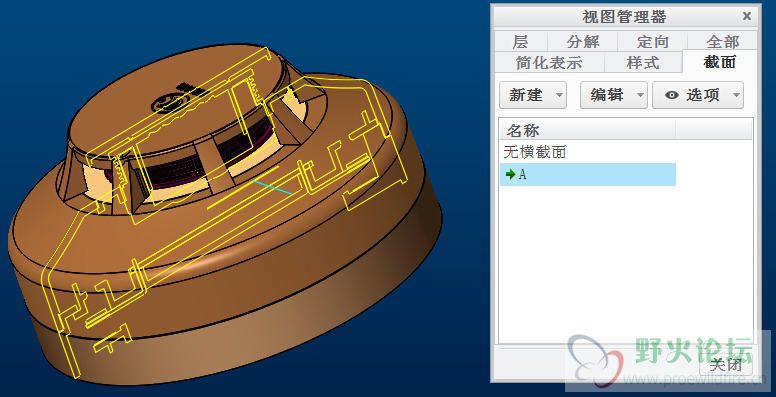
Task: Select the 截面 tab
Action: click(720, 62)
